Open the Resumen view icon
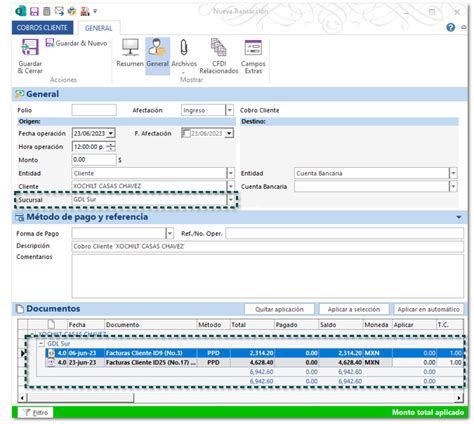The width and height of the screenshot is (474, 424). 130,47
